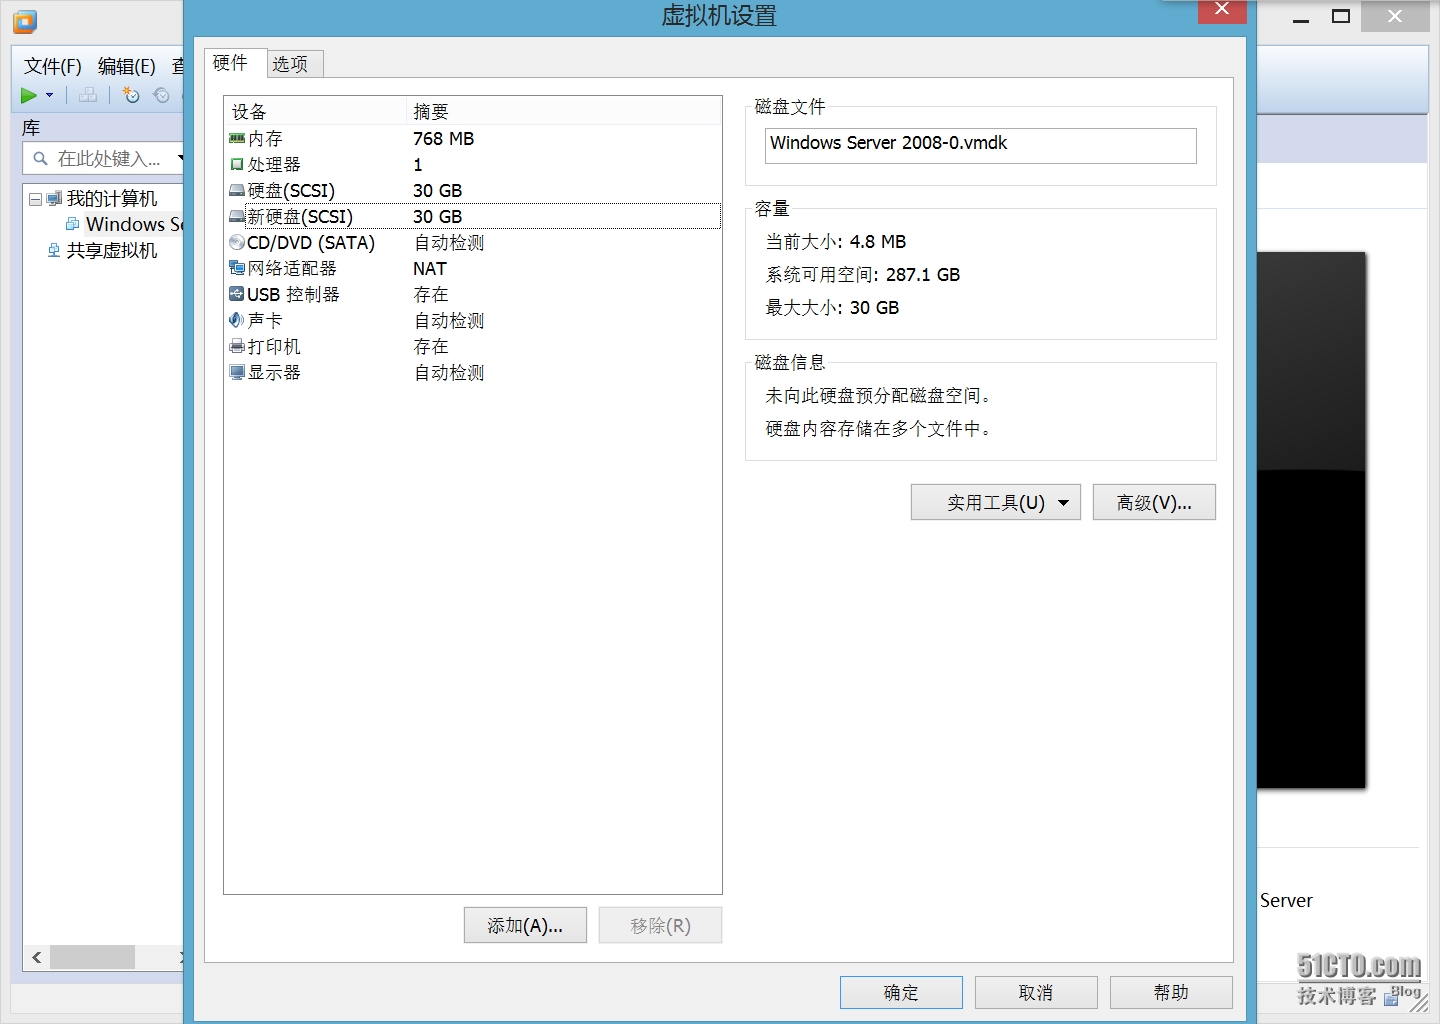Screen dimensions: 1440x1024
Task: Click the VM preview thumbnail
Action: [1311, 520]
